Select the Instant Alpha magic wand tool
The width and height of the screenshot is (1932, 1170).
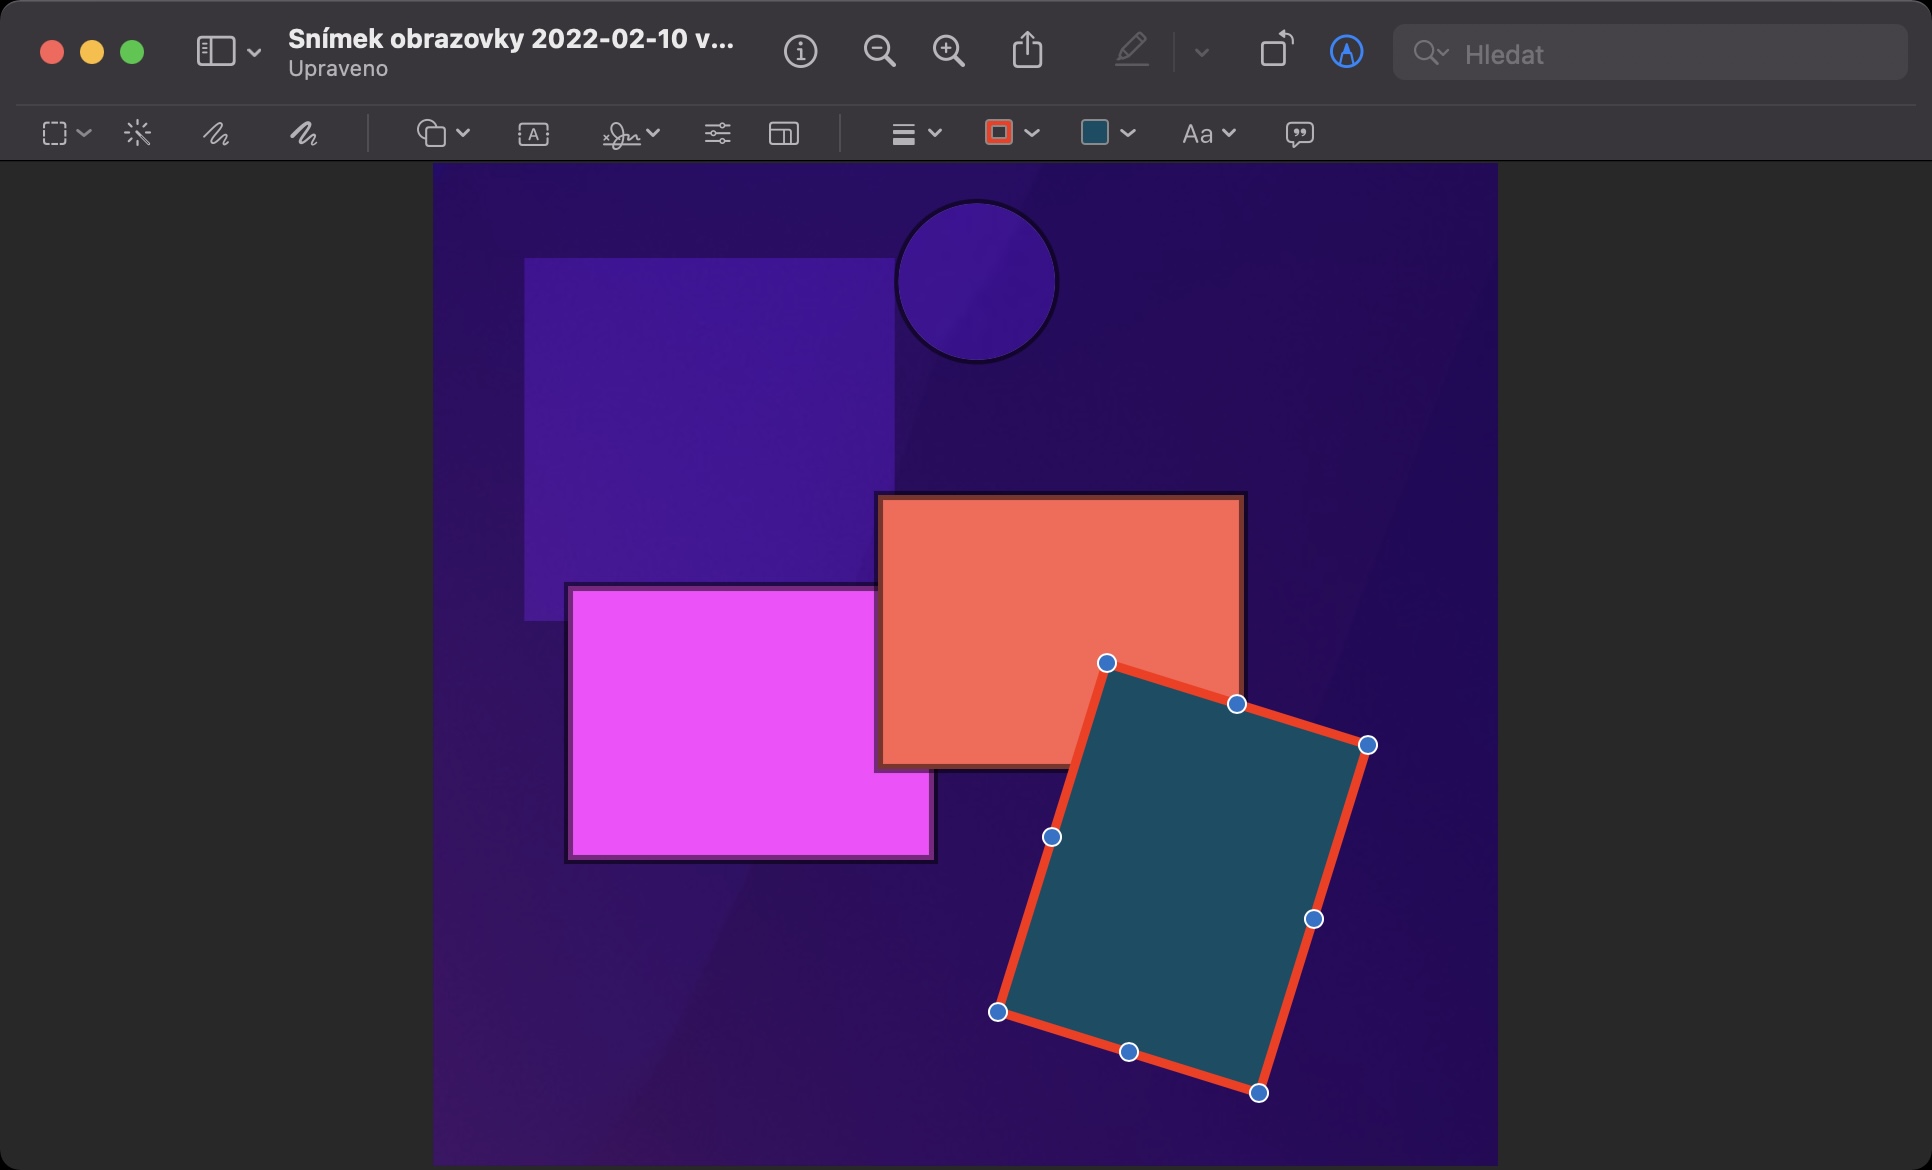tap(138, 133)
